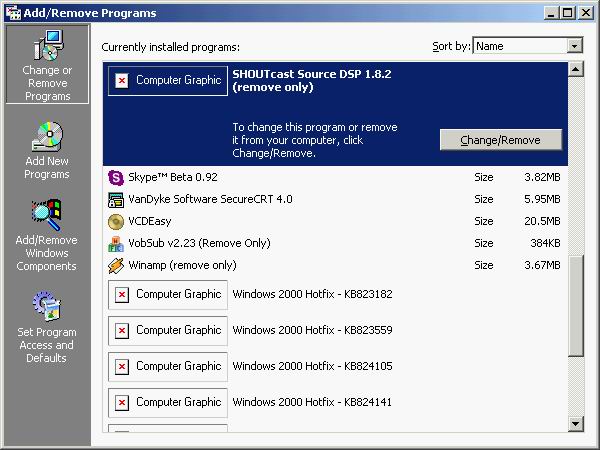Click the broken graphic beside Hotfix KB824141
The height and width of the screenshot is (450, 600).
coord(168,403)
